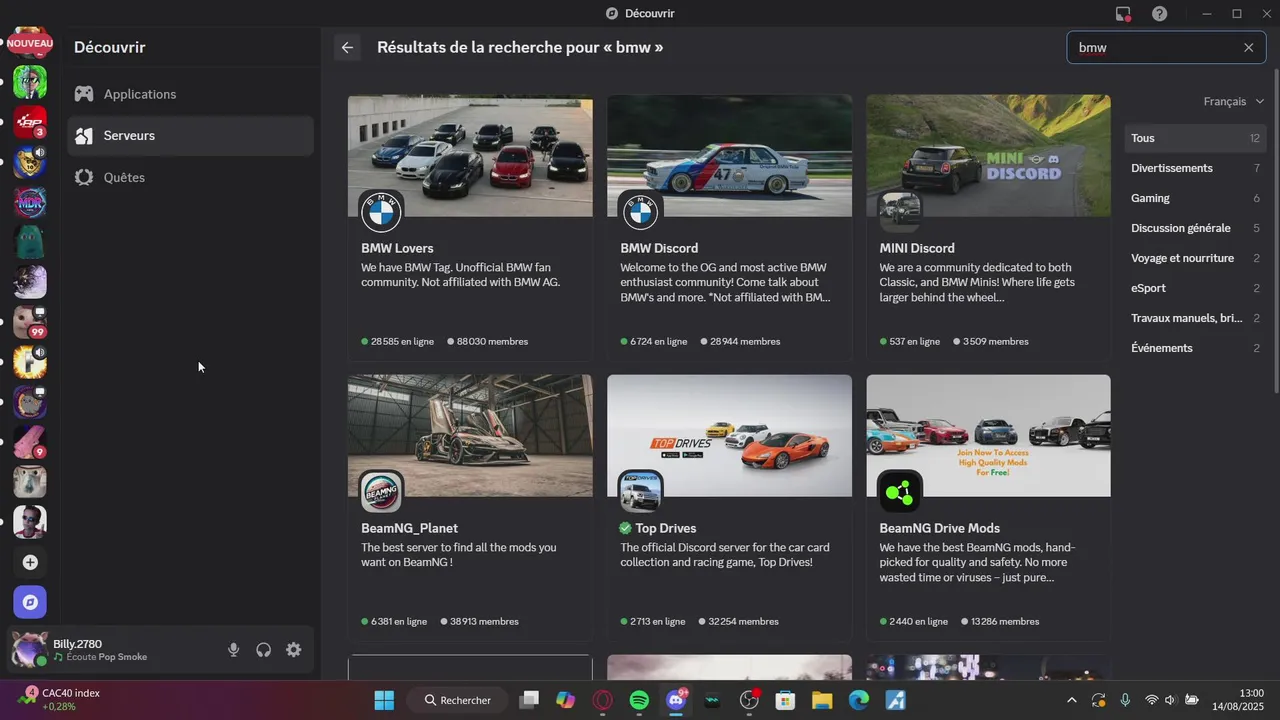Click the BMW Discord server title
The image size is (1280, 720).
coord(659,248)
